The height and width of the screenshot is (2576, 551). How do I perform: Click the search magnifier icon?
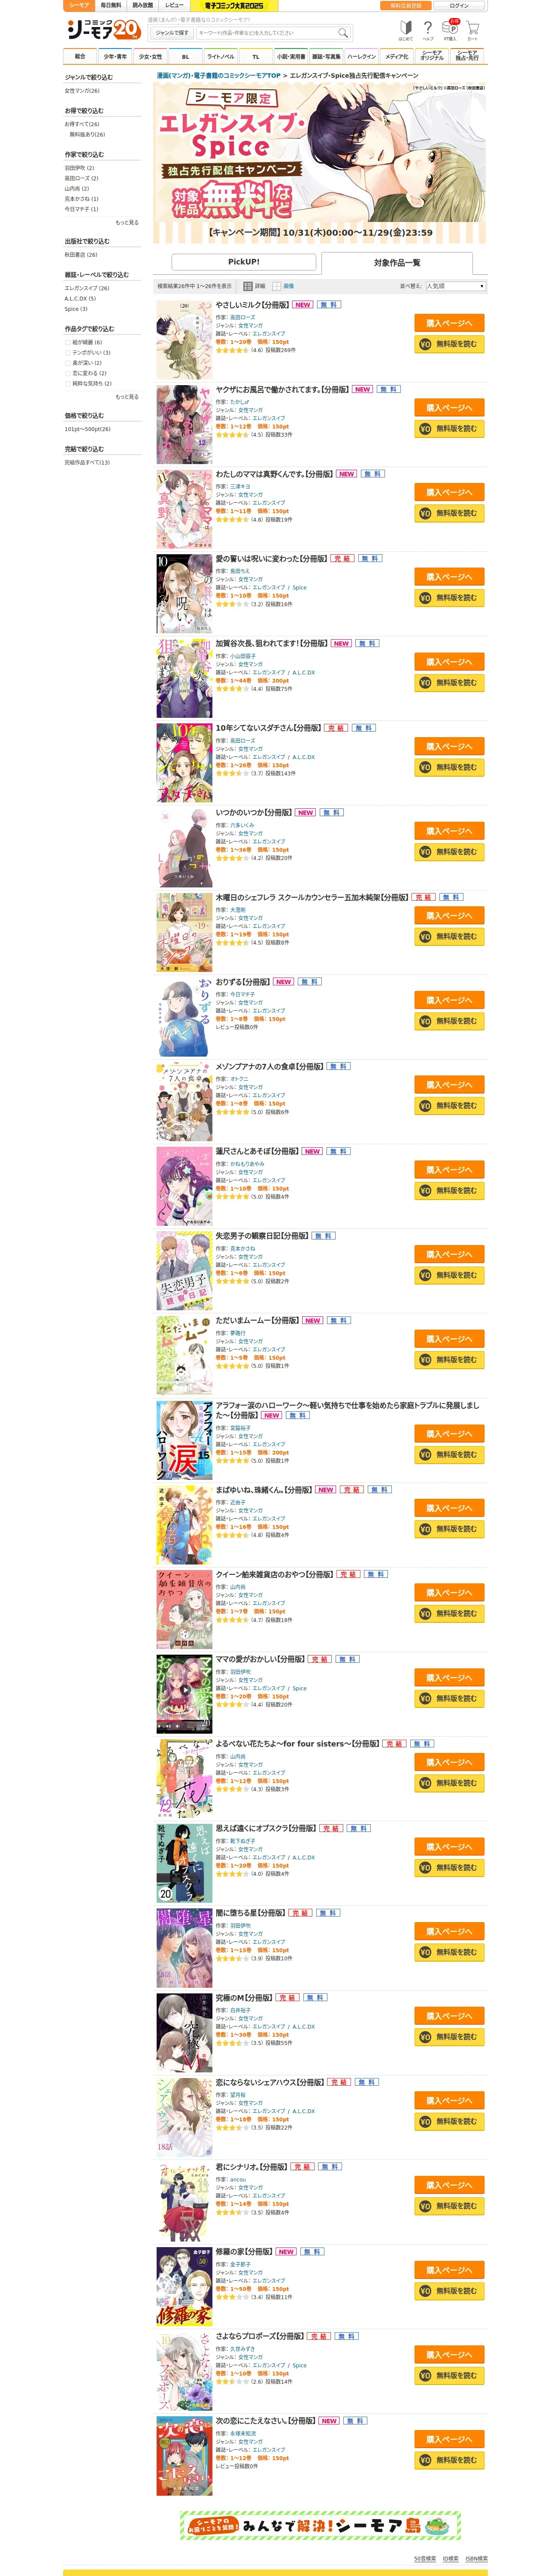pyautogui.click(x=343, y=33)
